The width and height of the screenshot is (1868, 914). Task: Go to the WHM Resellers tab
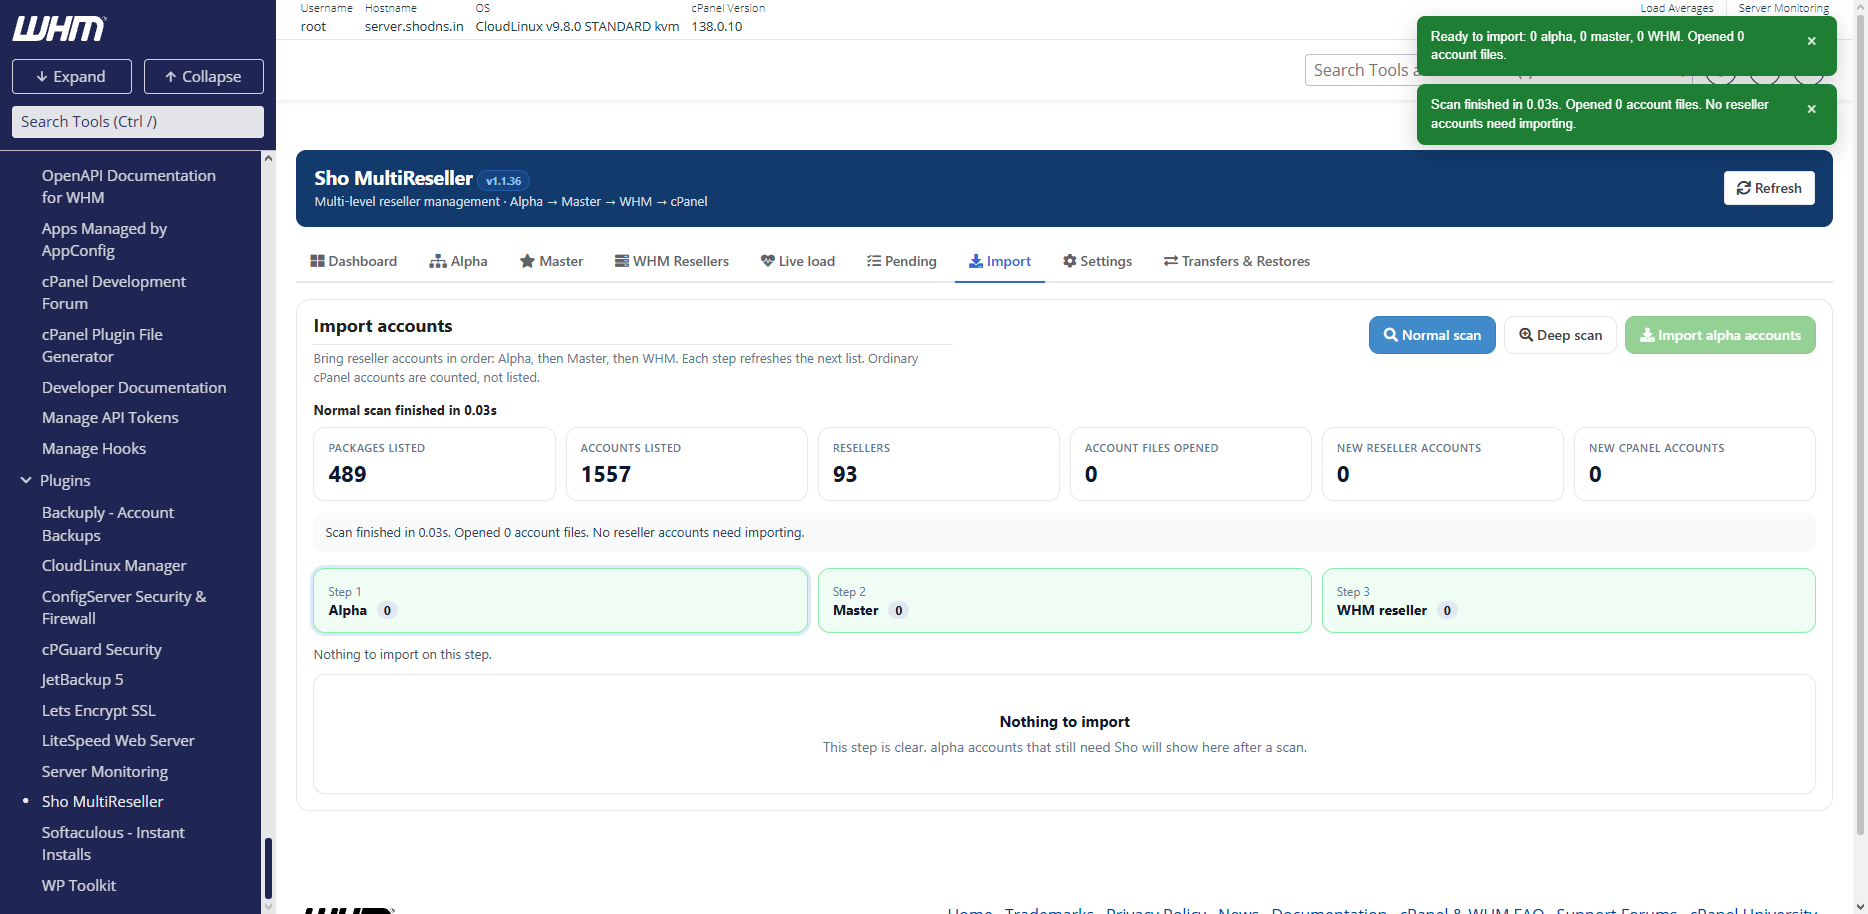(x=671, y=261)
